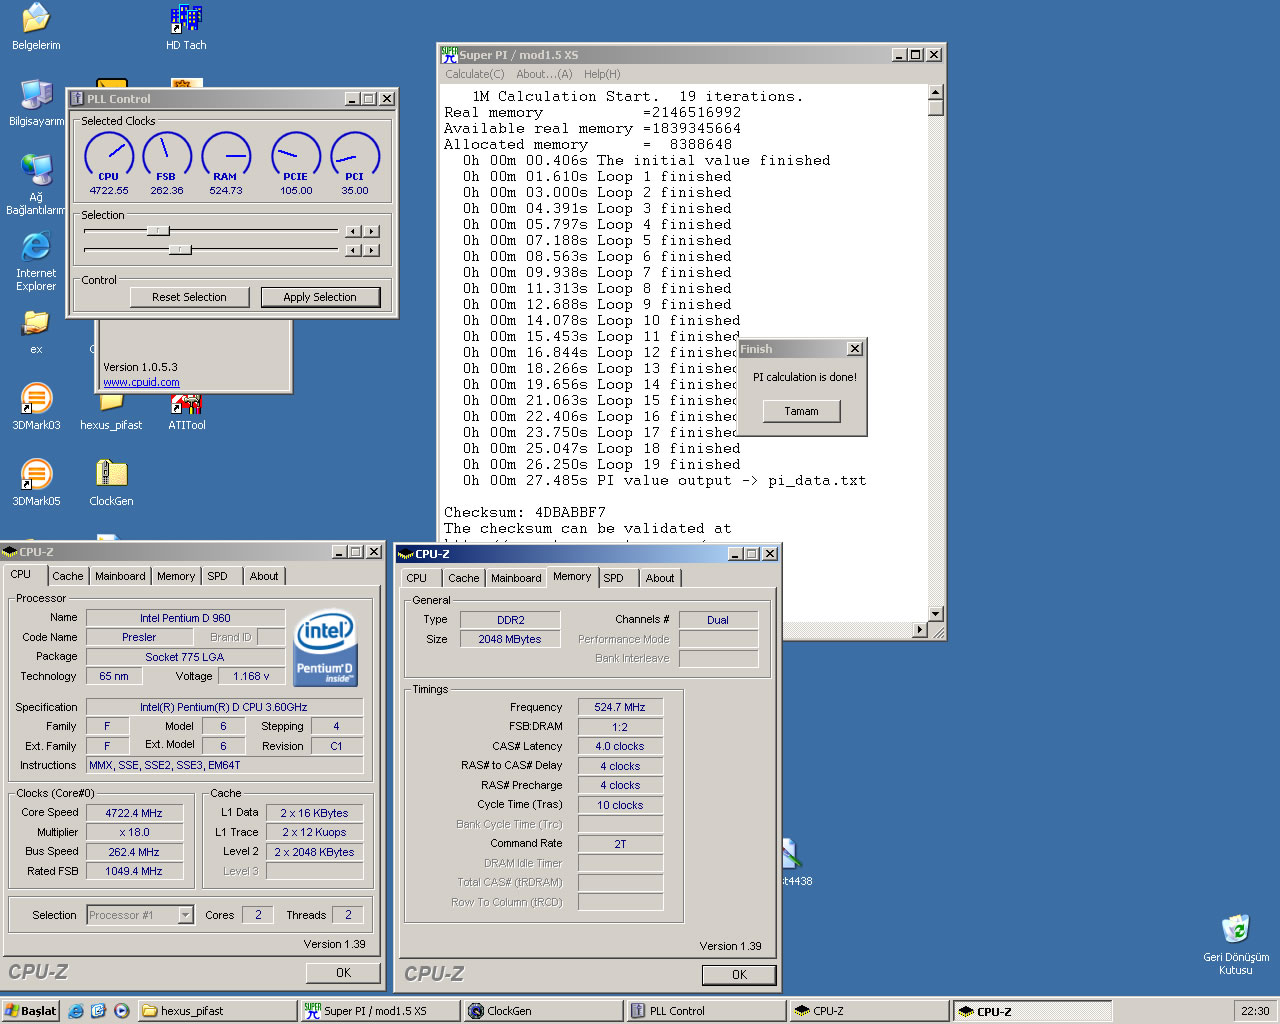This screenshot has width=1280, height=1024.
Task: Switch to About tab in left CPU-Z window
Action: (x=264, y=576)
